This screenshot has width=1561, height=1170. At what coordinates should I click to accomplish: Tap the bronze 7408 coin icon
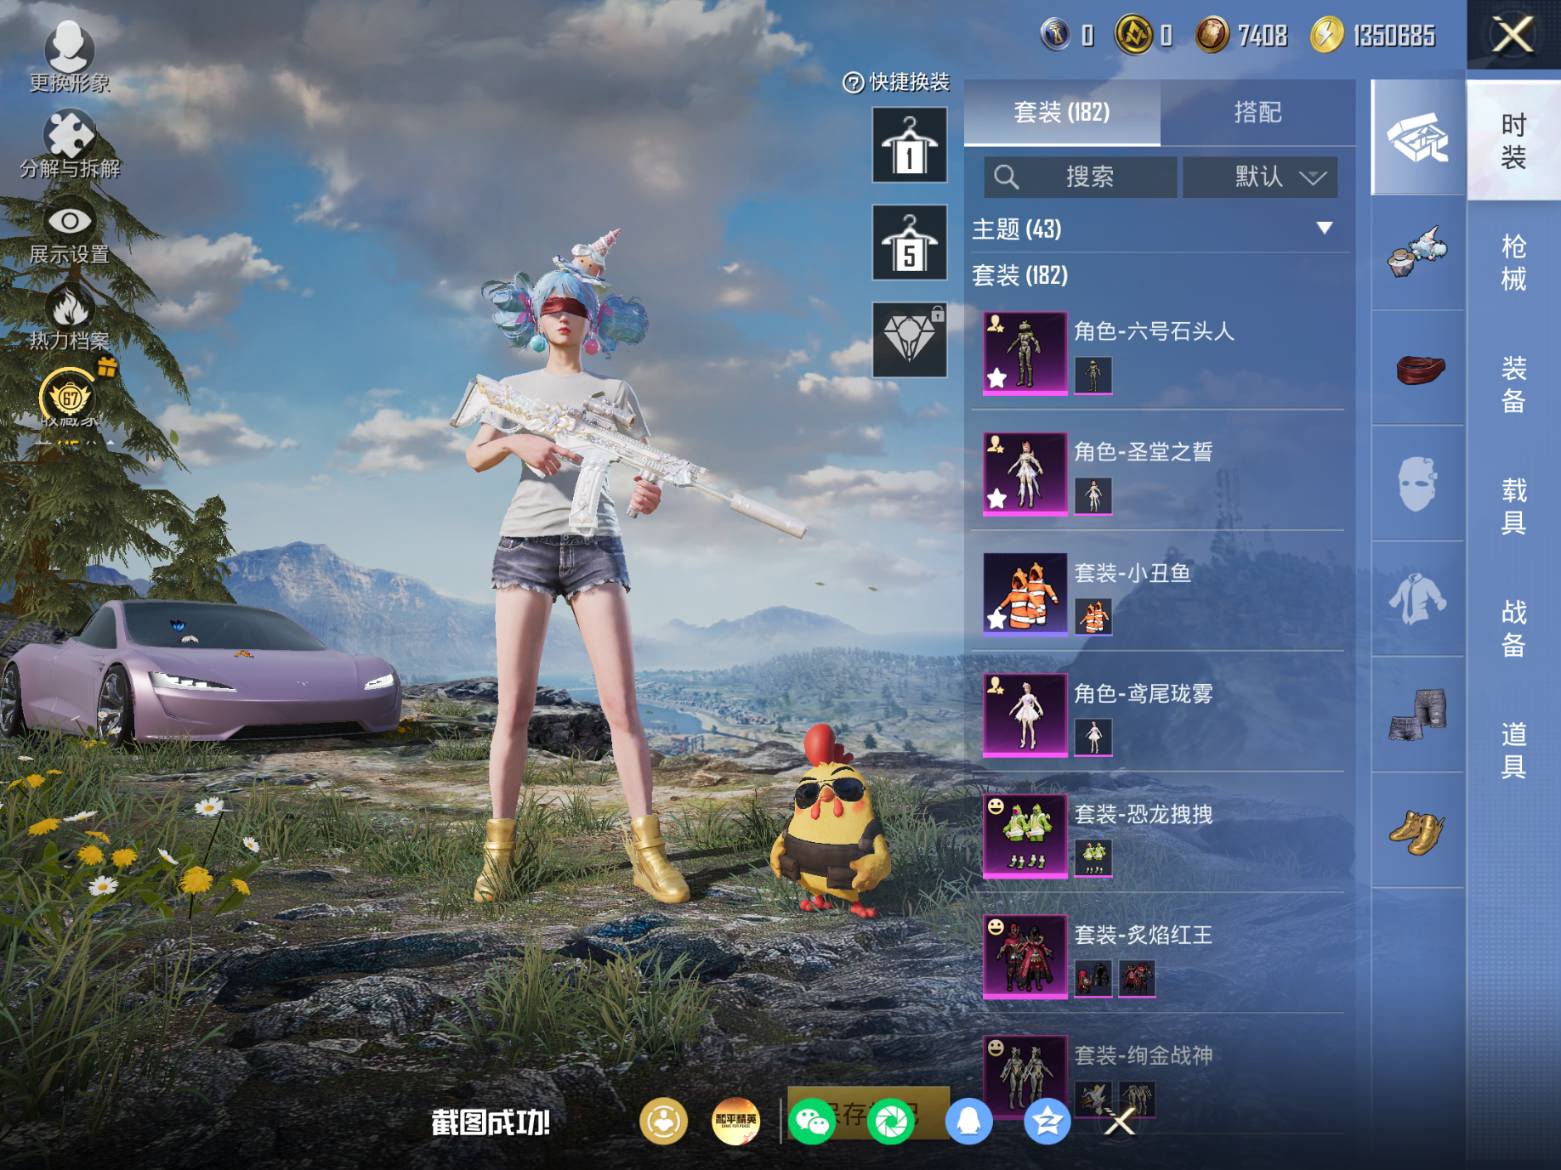click(1212, 36)
